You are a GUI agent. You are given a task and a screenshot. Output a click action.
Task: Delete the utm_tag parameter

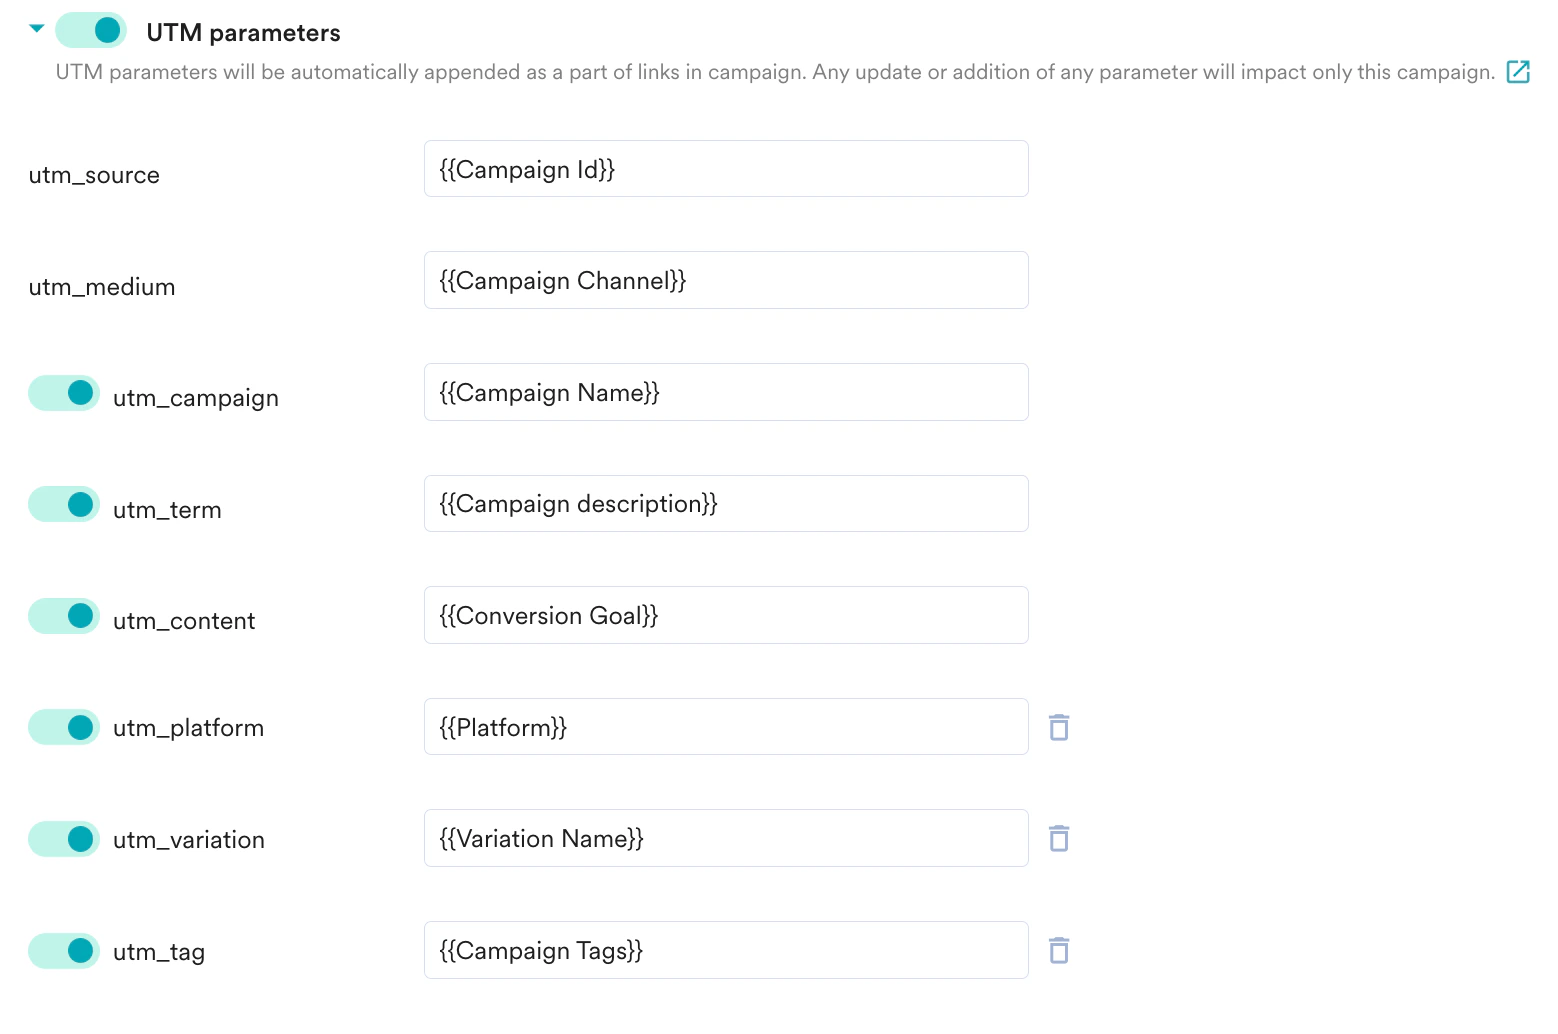pos(1058,950)
